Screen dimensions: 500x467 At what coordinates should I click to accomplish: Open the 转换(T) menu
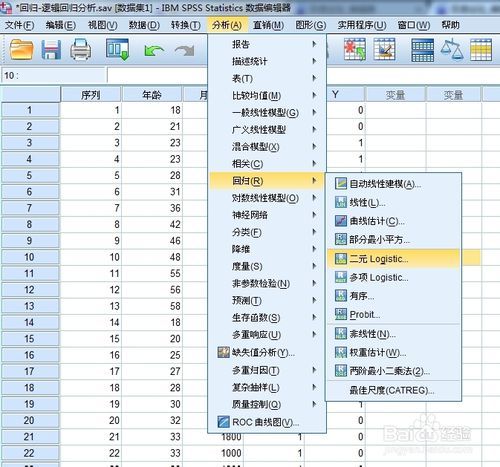pyautogui.click(x=186, y=25)
